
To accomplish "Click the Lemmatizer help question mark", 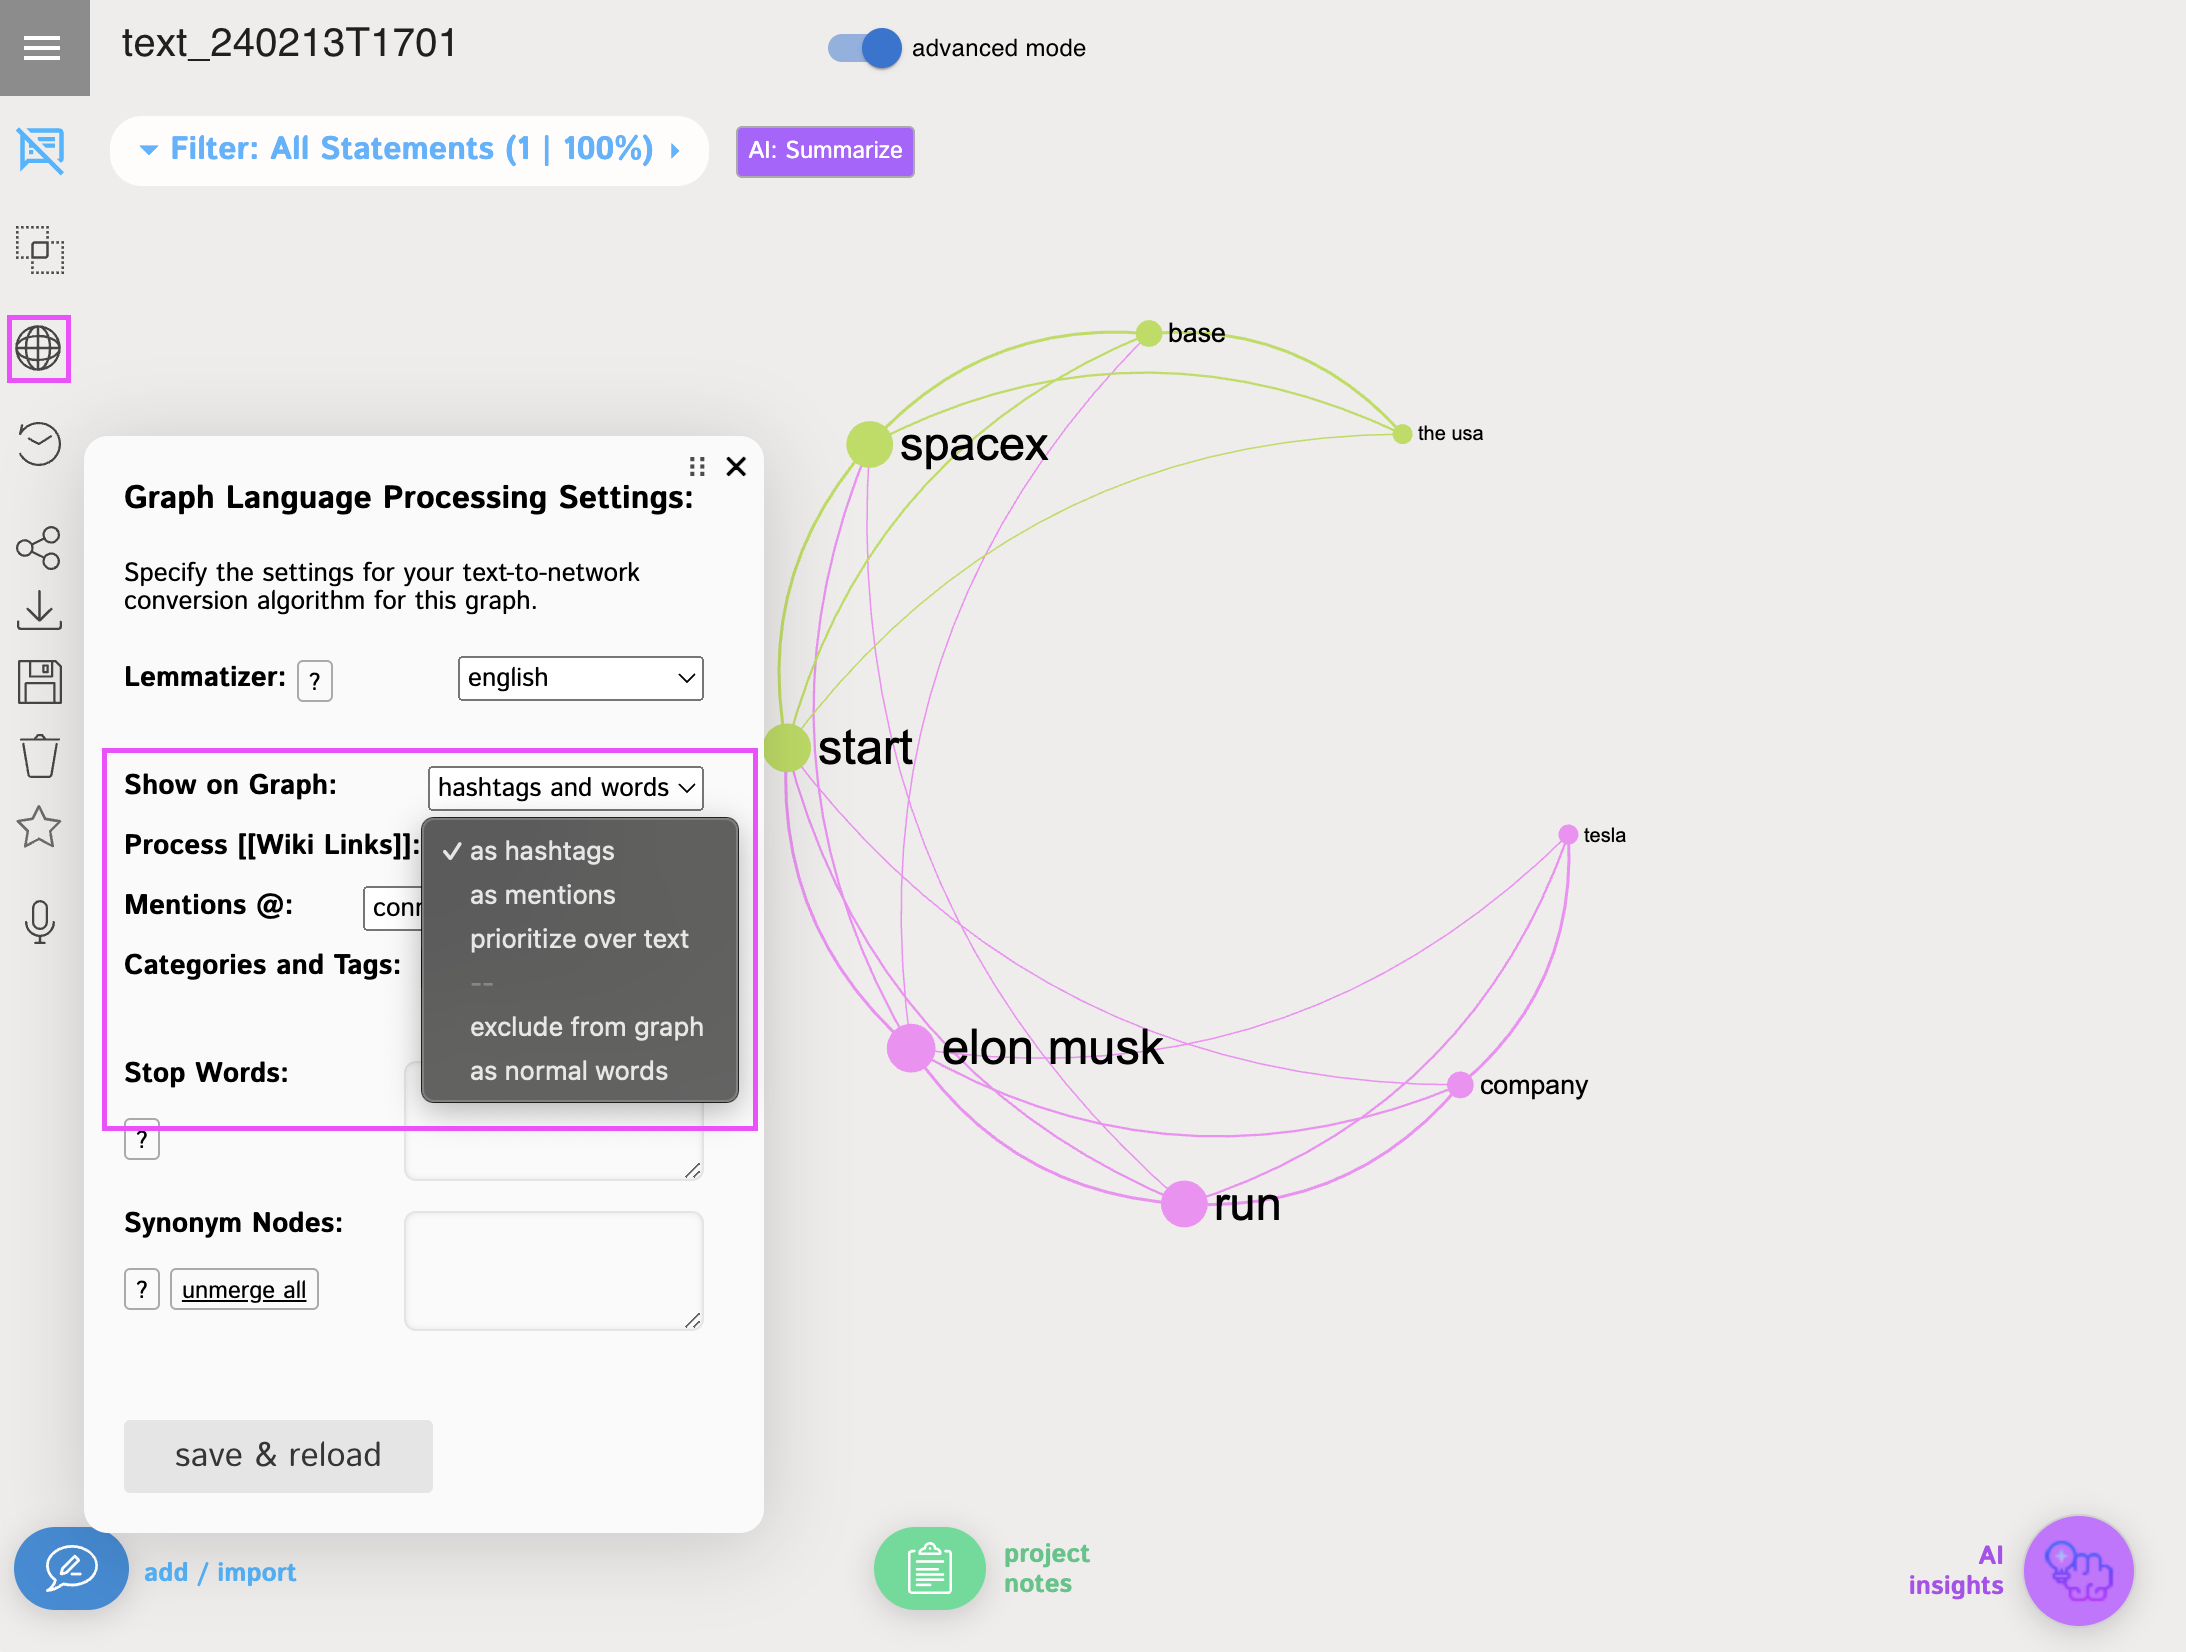I will point(315,681).
